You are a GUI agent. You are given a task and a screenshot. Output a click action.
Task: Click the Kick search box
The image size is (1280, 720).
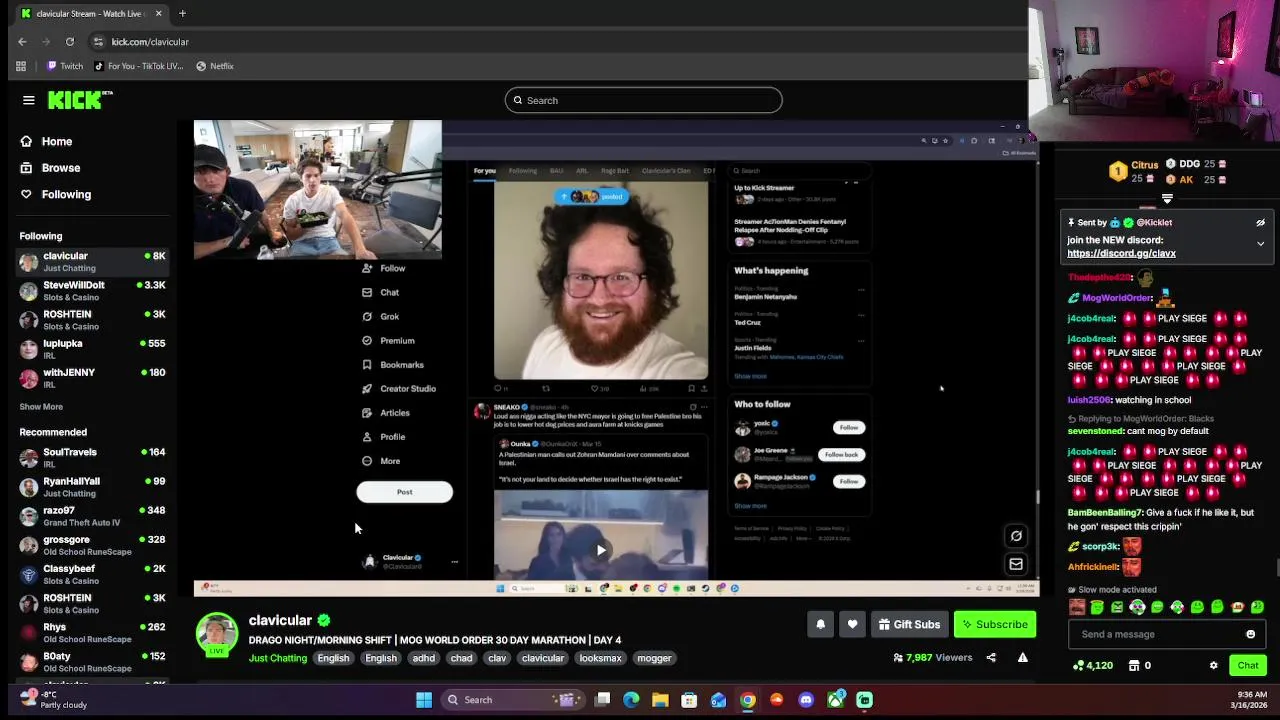click(643, 100)
